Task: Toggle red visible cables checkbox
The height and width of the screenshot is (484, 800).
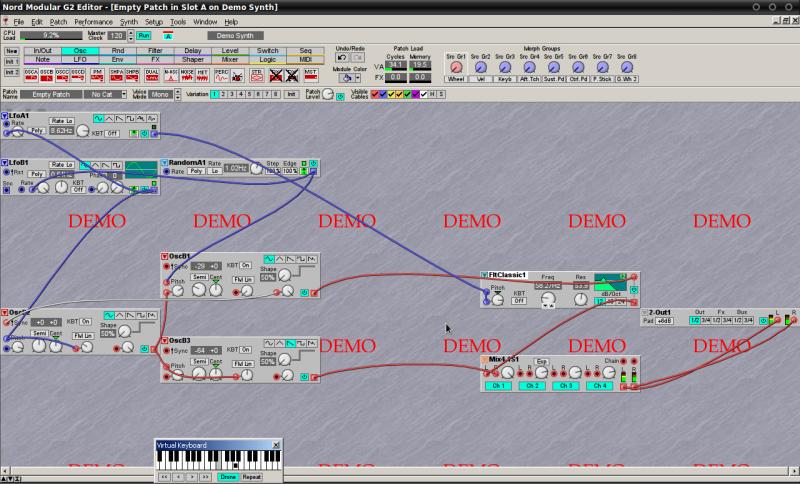Action: [x=375, y=94]
